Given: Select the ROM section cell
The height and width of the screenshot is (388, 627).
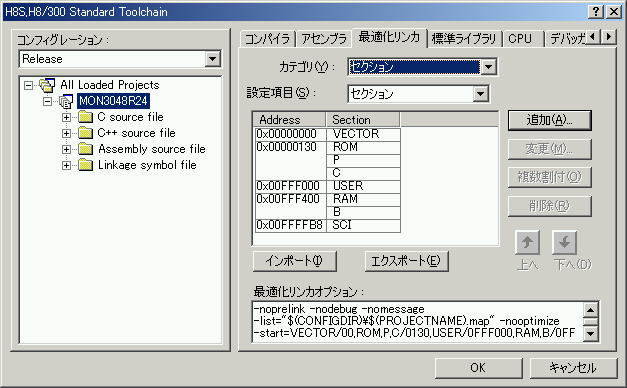Looking at the screenshot, I should click(x=363, y=147).
